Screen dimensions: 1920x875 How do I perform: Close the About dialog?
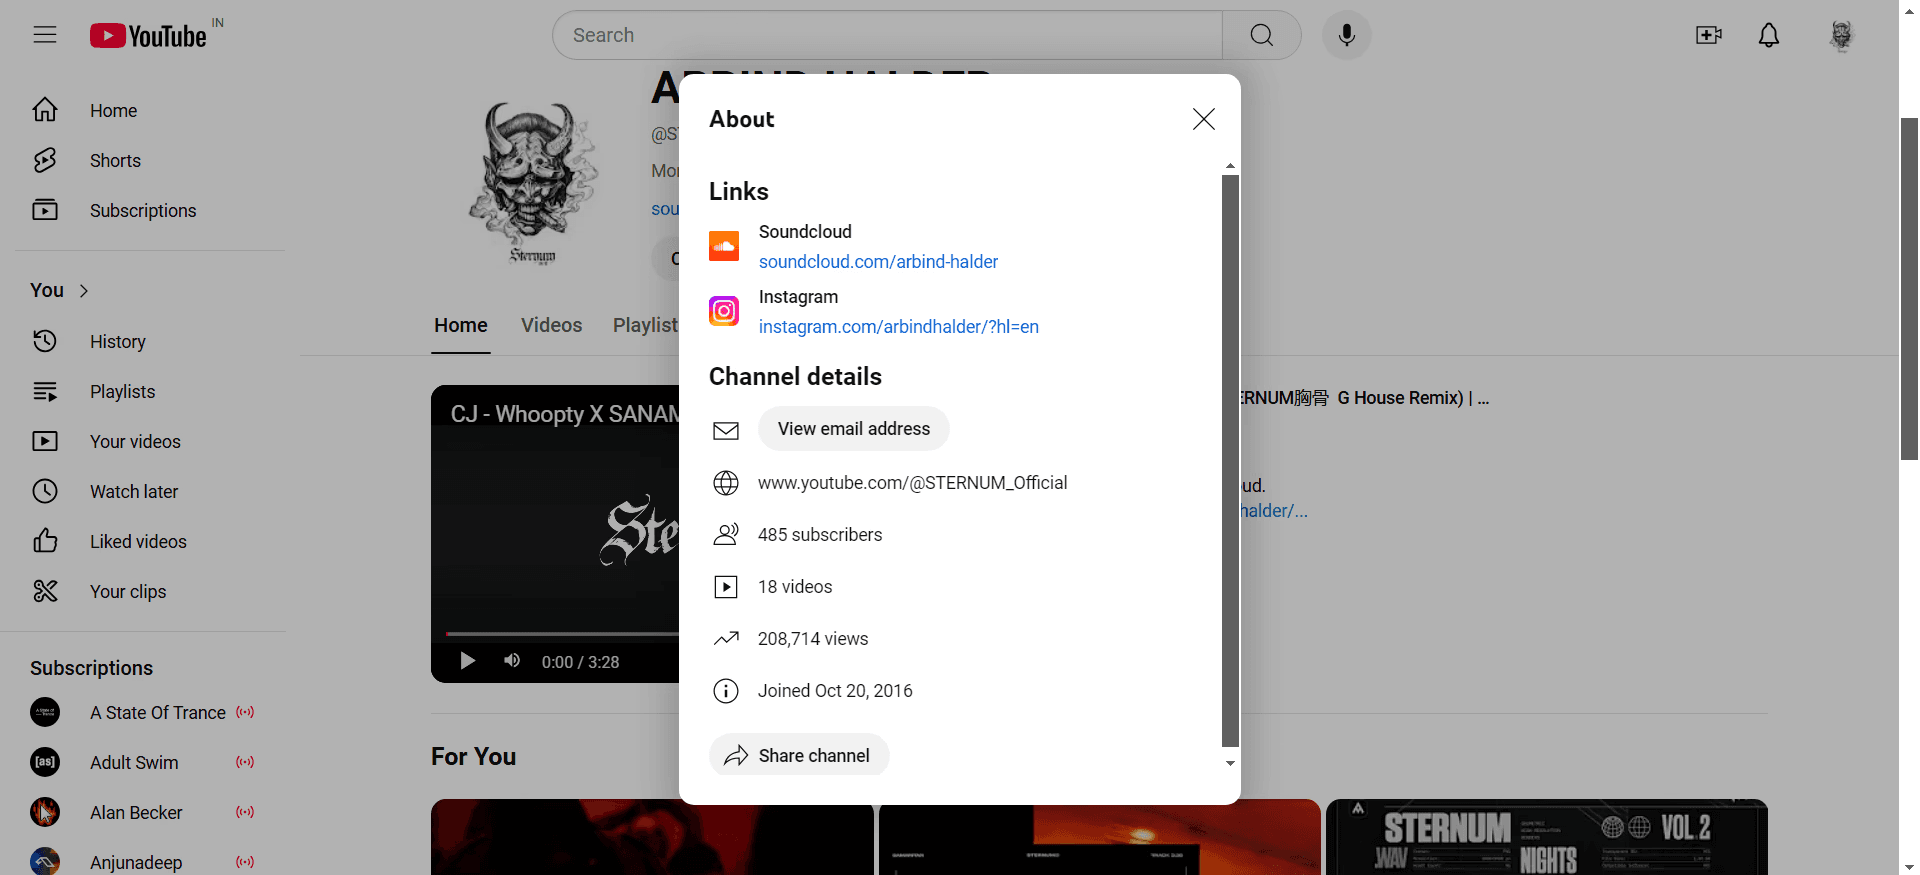point(1204,119)
